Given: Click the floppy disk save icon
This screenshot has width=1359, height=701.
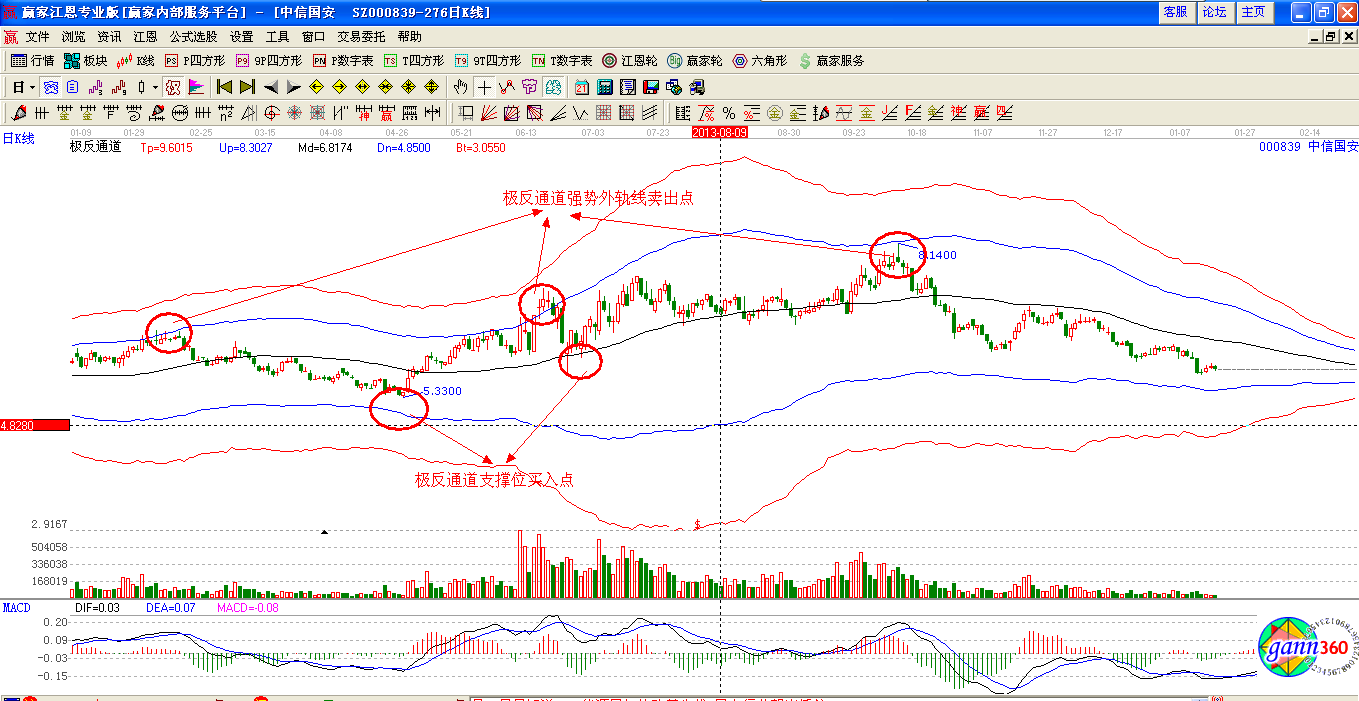Looking at the screenshot, I should (x=651, y=87).
